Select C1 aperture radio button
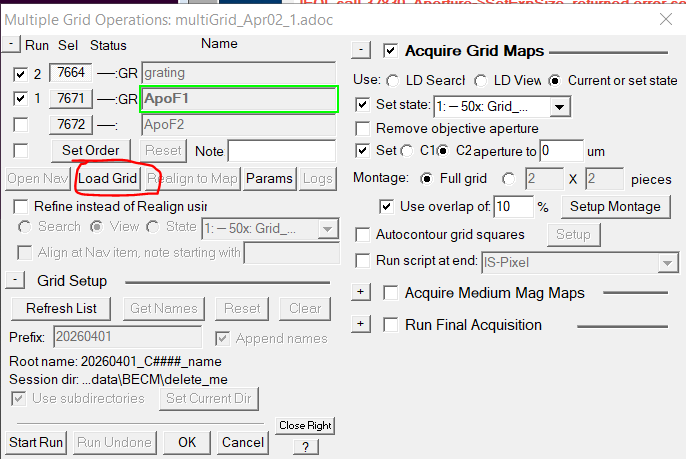This screenshot has height=459, width=686. point(406,151)
